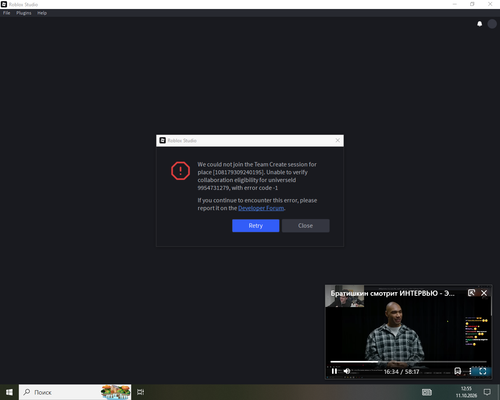Click the Roblox Studio logo in the main title bar
Image resolution: width=500 pixels, height=400 pixels.
(x=4, y=4)
